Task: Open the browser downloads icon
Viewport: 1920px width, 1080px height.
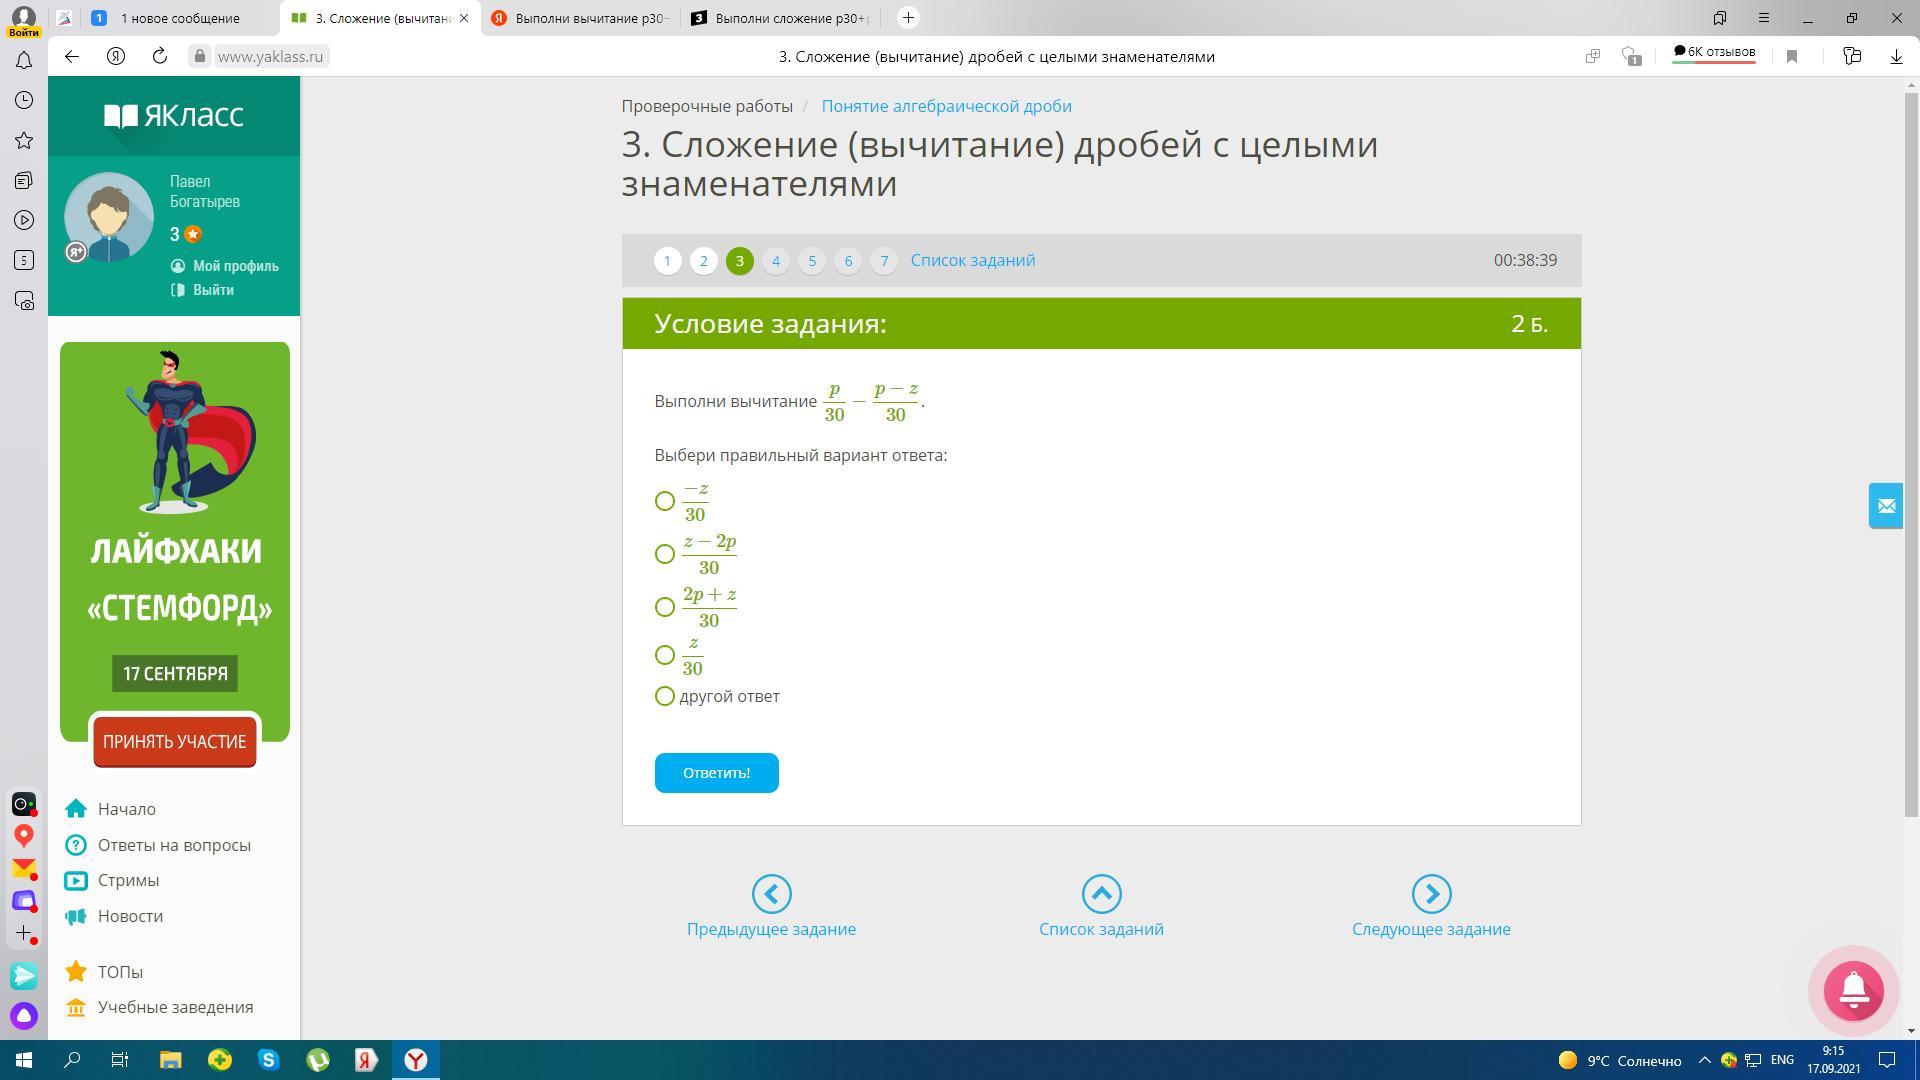Action: [1895, 56]
